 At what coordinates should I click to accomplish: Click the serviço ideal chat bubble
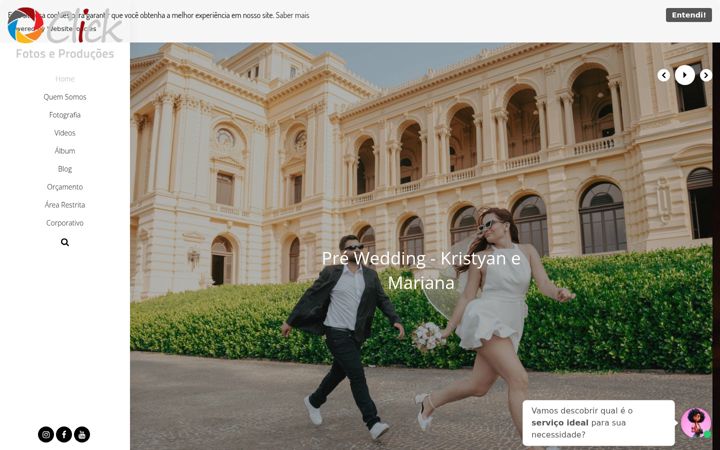[x=598, y=423]
